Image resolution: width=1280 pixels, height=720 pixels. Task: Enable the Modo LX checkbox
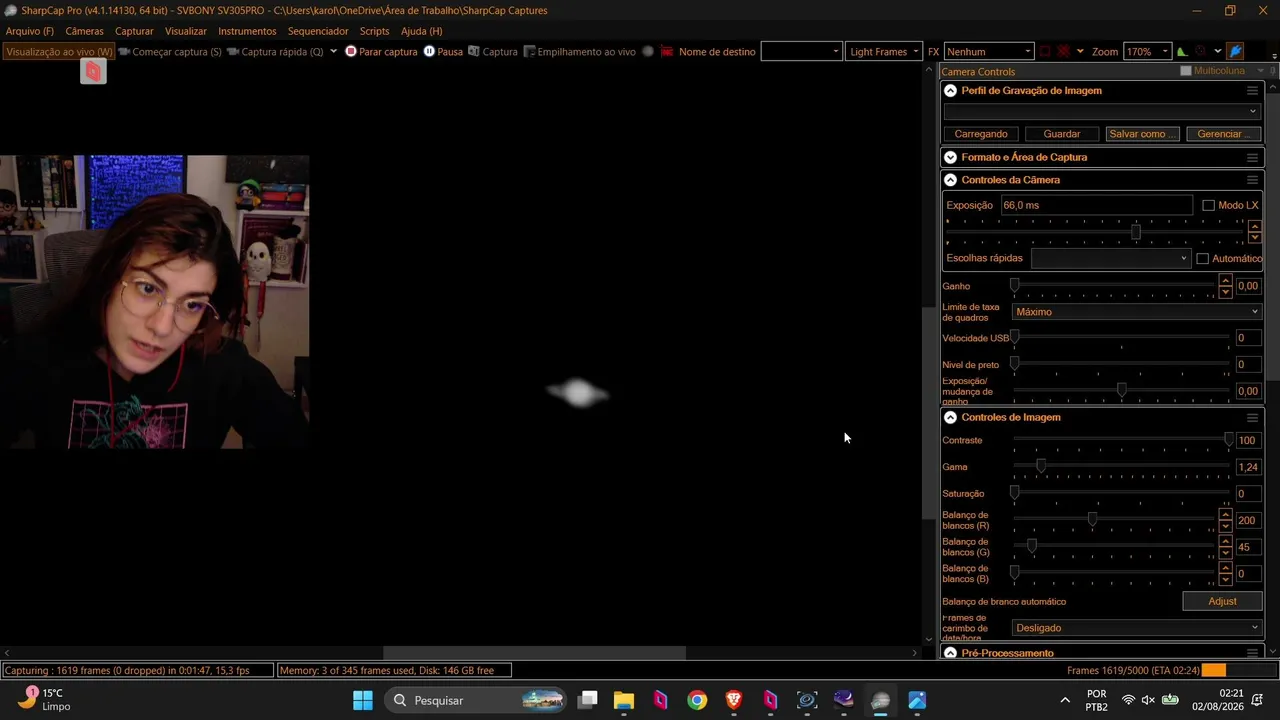tap(1208, 205)
